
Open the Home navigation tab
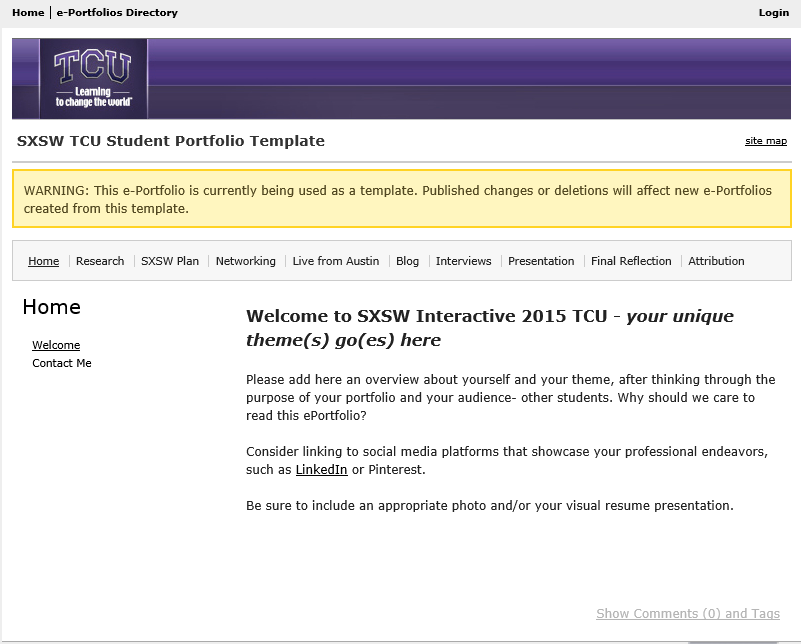point(43,261)
